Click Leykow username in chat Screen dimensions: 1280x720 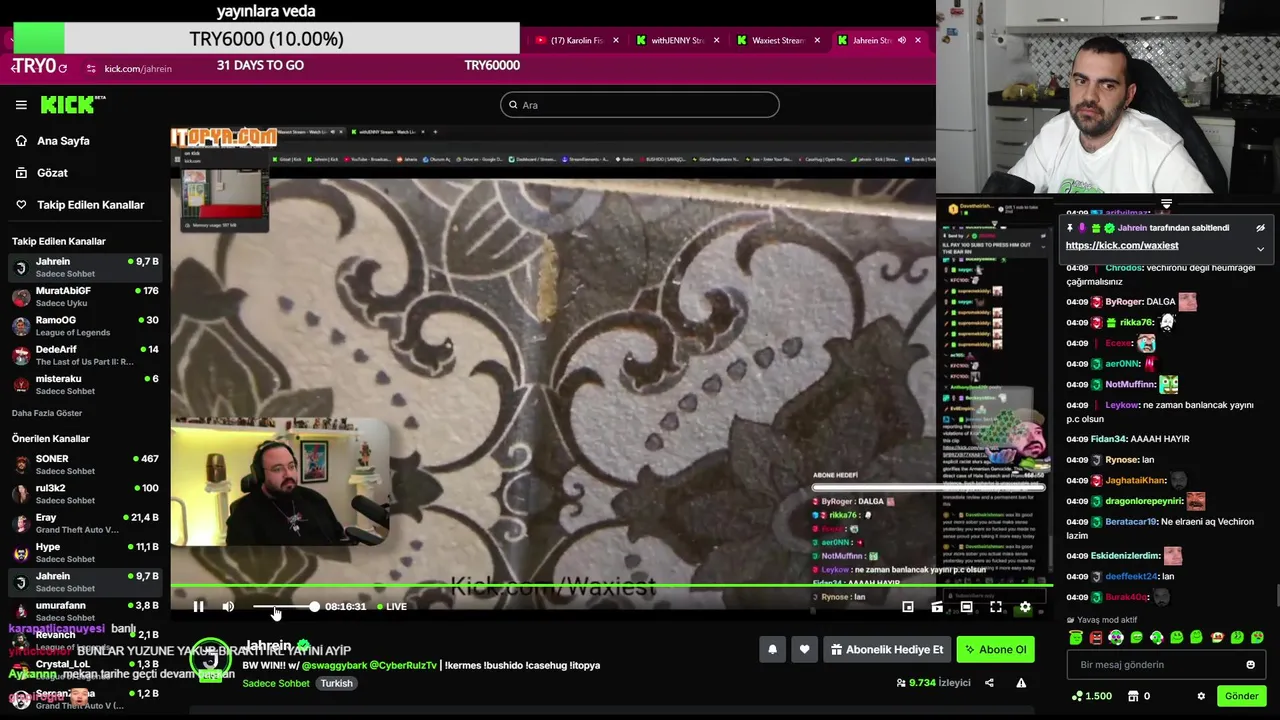coord(1122,405)
